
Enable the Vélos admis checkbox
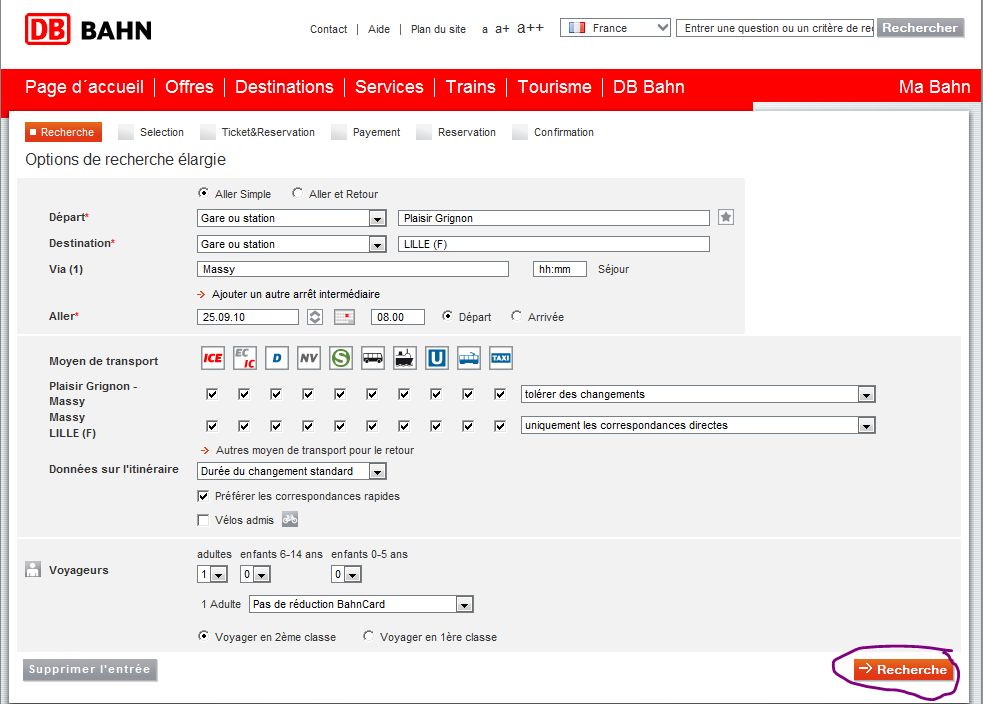pyautogui.click(x=203, y=520)
